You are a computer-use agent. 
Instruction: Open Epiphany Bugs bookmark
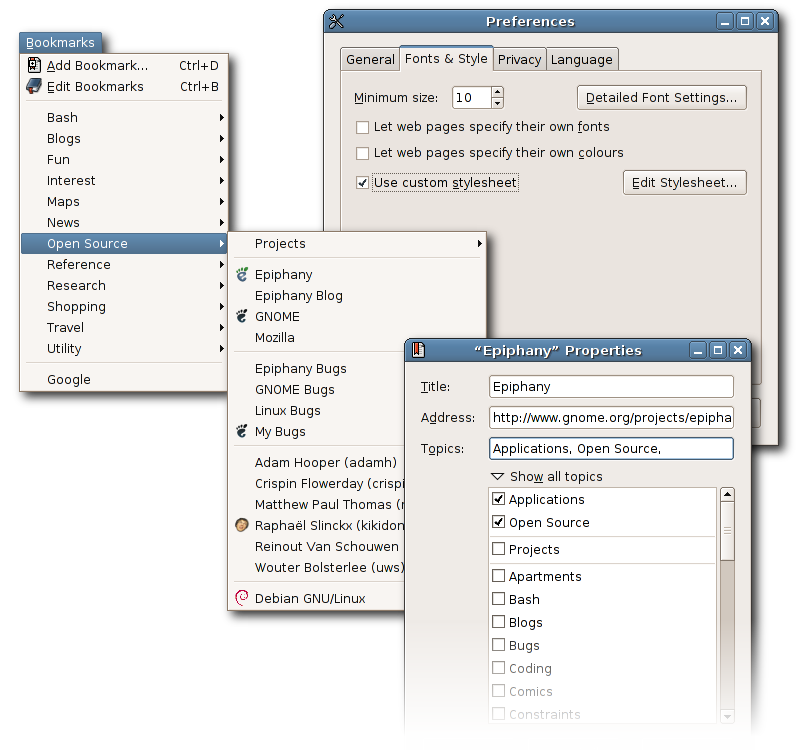click(x=301, y=368)
